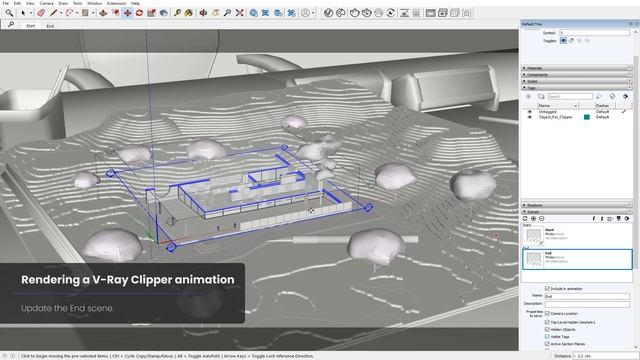640x360 pixels.
Task: Select the arrow Select tool
Action: coord(23,13)
